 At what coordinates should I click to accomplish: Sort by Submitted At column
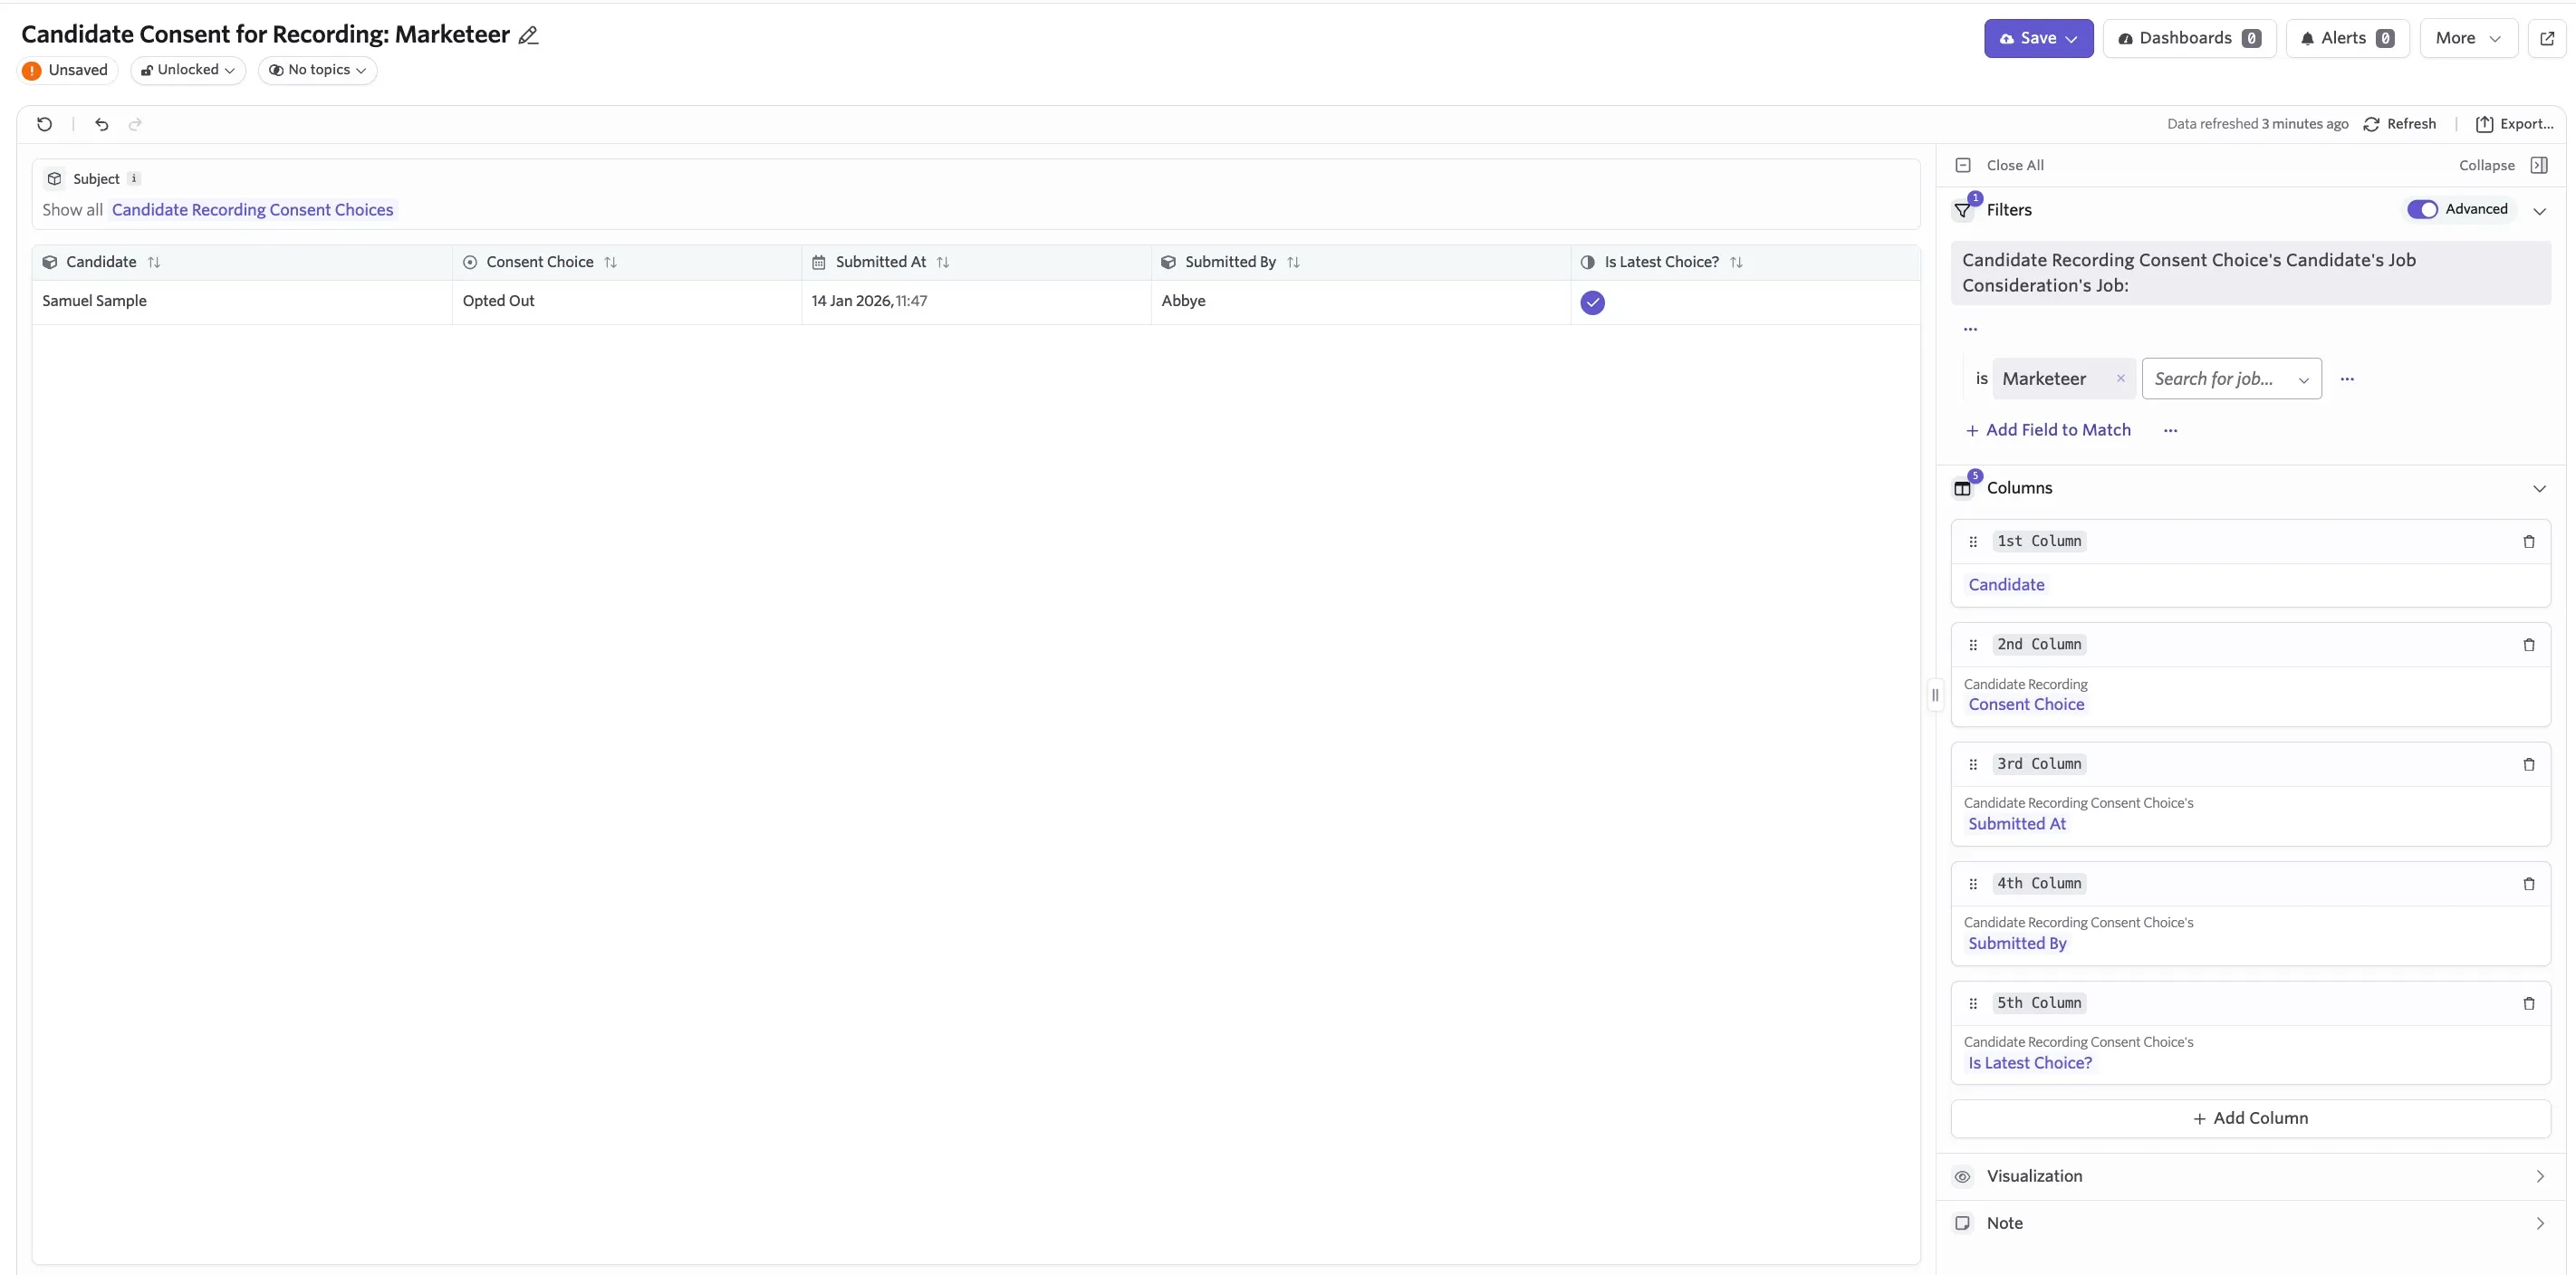tap(942, 262)
